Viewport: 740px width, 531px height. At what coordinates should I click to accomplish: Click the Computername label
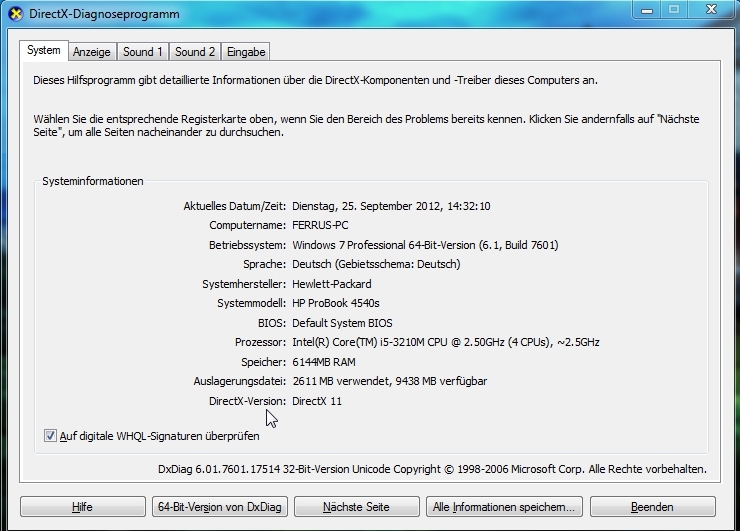pyautogui.click(x=248, y=226)
